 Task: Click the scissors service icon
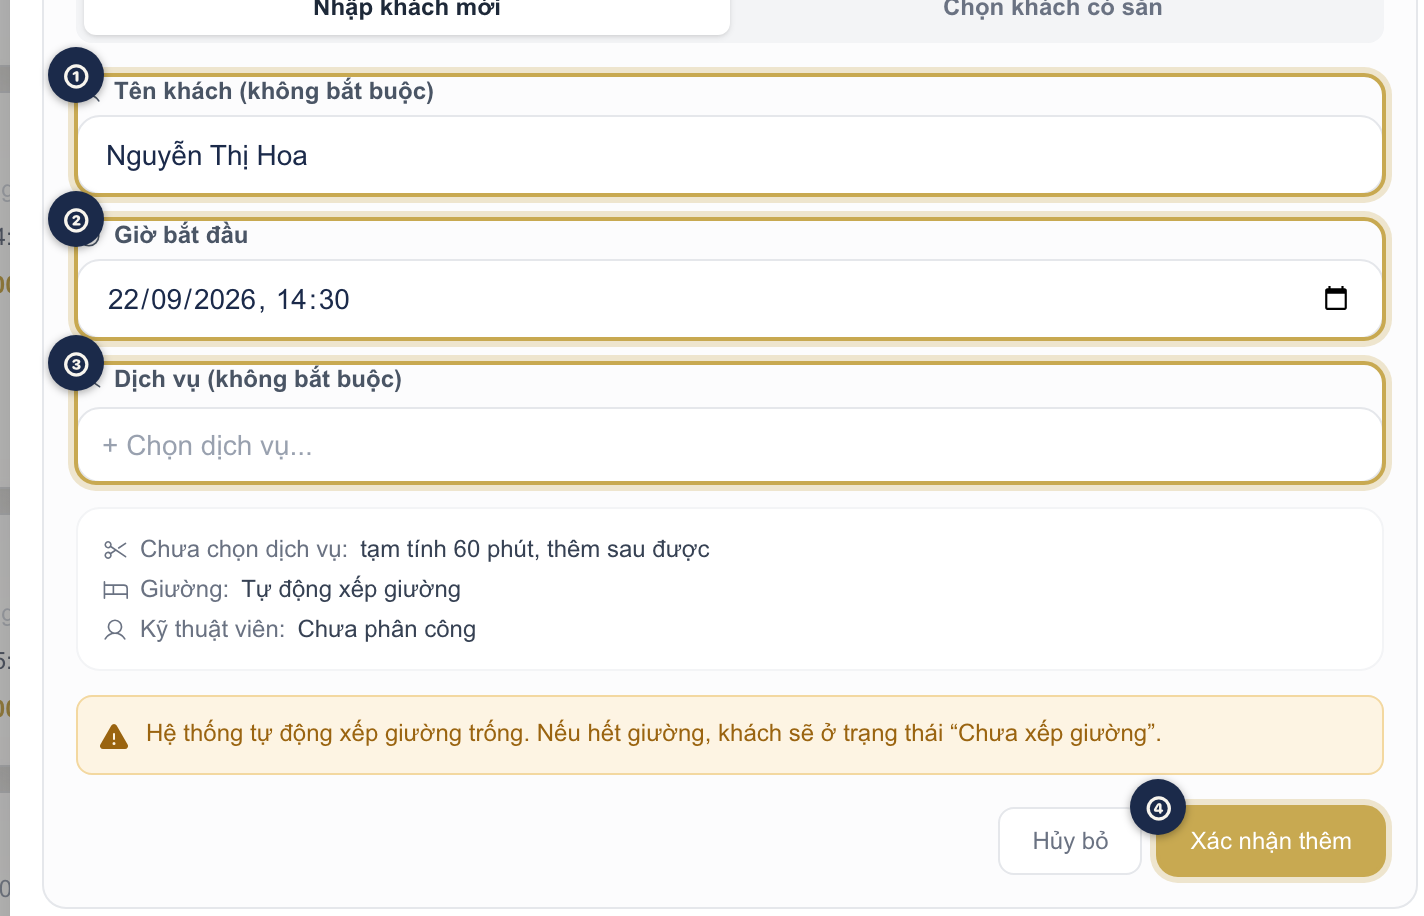point(115,550)
